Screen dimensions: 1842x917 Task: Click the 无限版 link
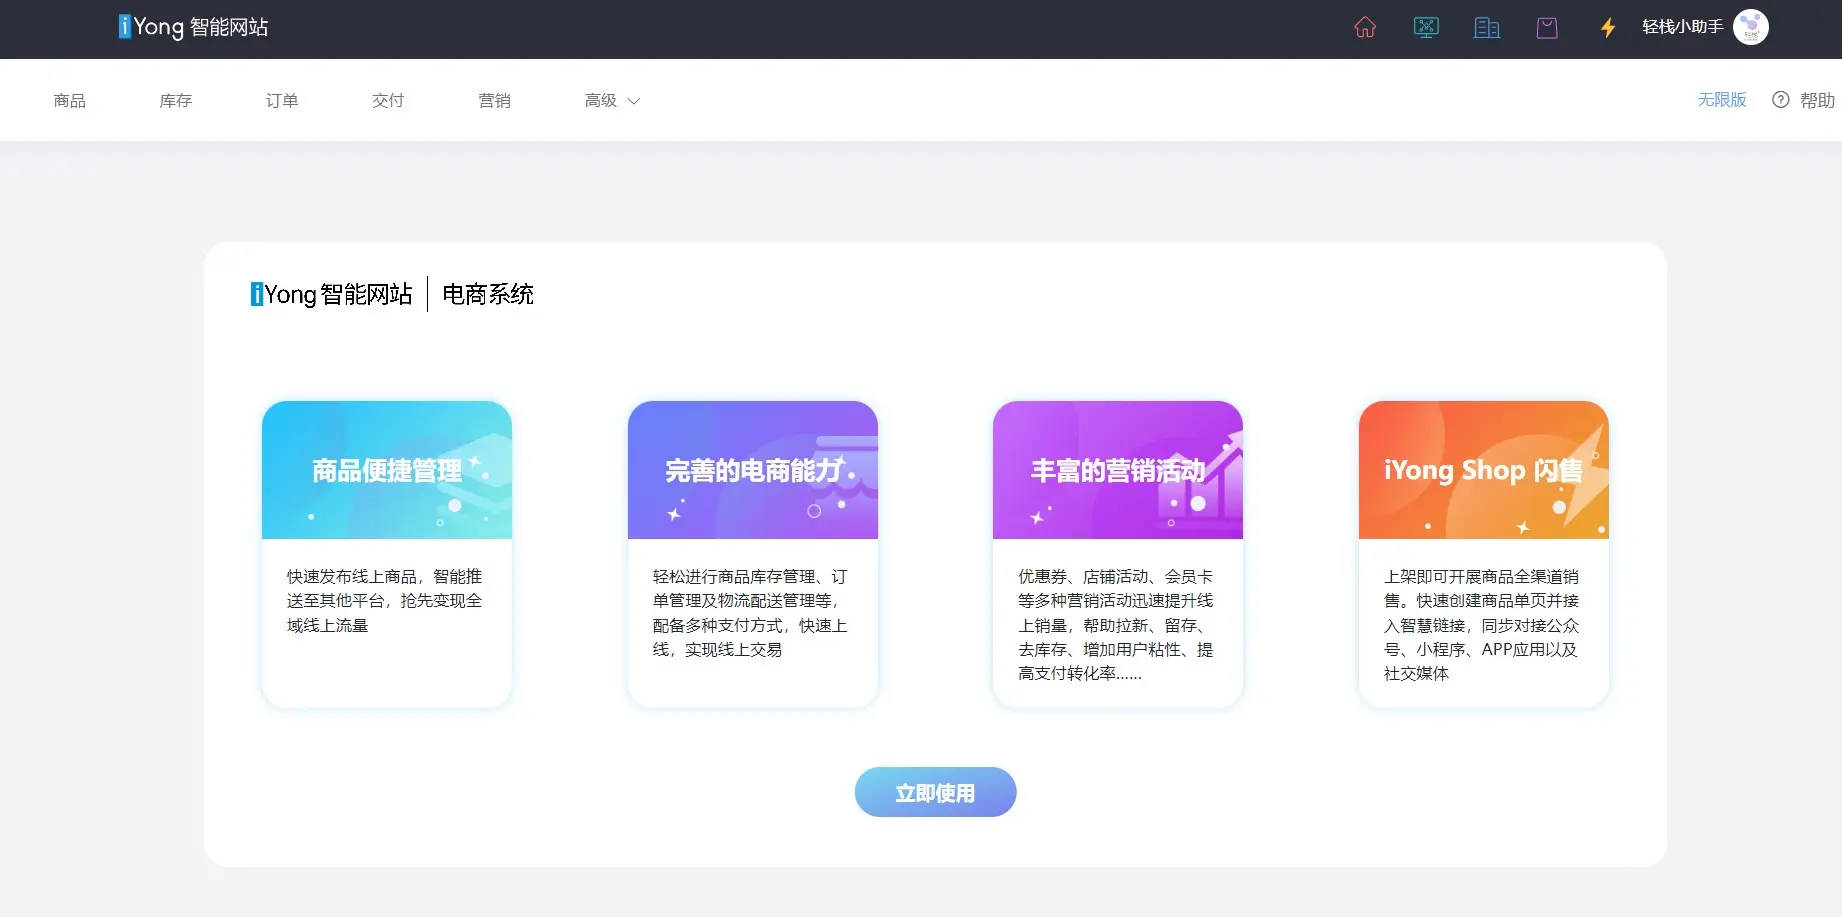pos(1721,99)
